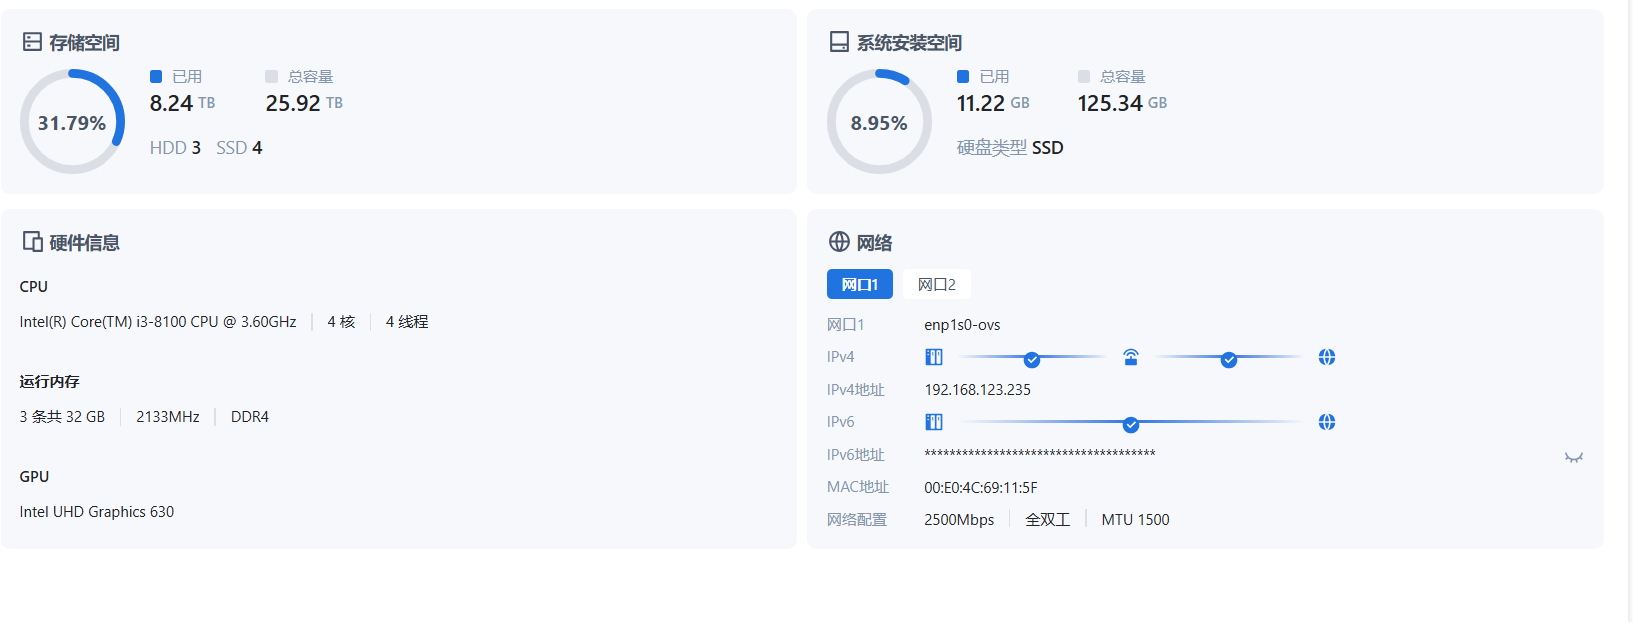Click the blue 已用 legend square in storage card
Viewport: 1633px width, 623px height.
[156, 76]
